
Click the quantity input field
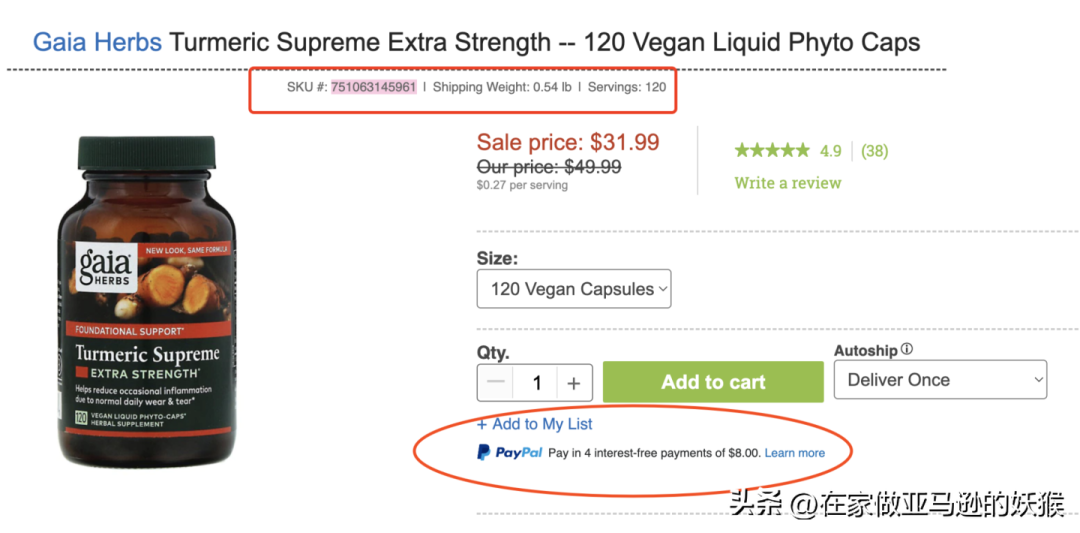(537, 382)
